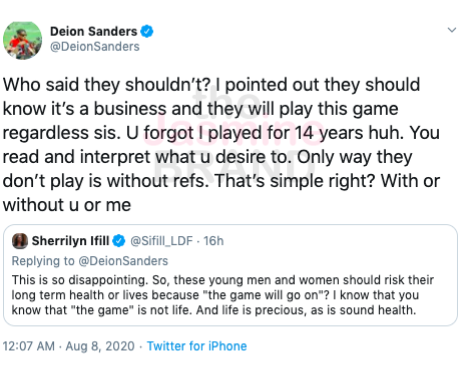466x368 pixels.
Task: Open Sherrilyn Ifill name in quoted tweet
Action: click(x=70, y=241)
